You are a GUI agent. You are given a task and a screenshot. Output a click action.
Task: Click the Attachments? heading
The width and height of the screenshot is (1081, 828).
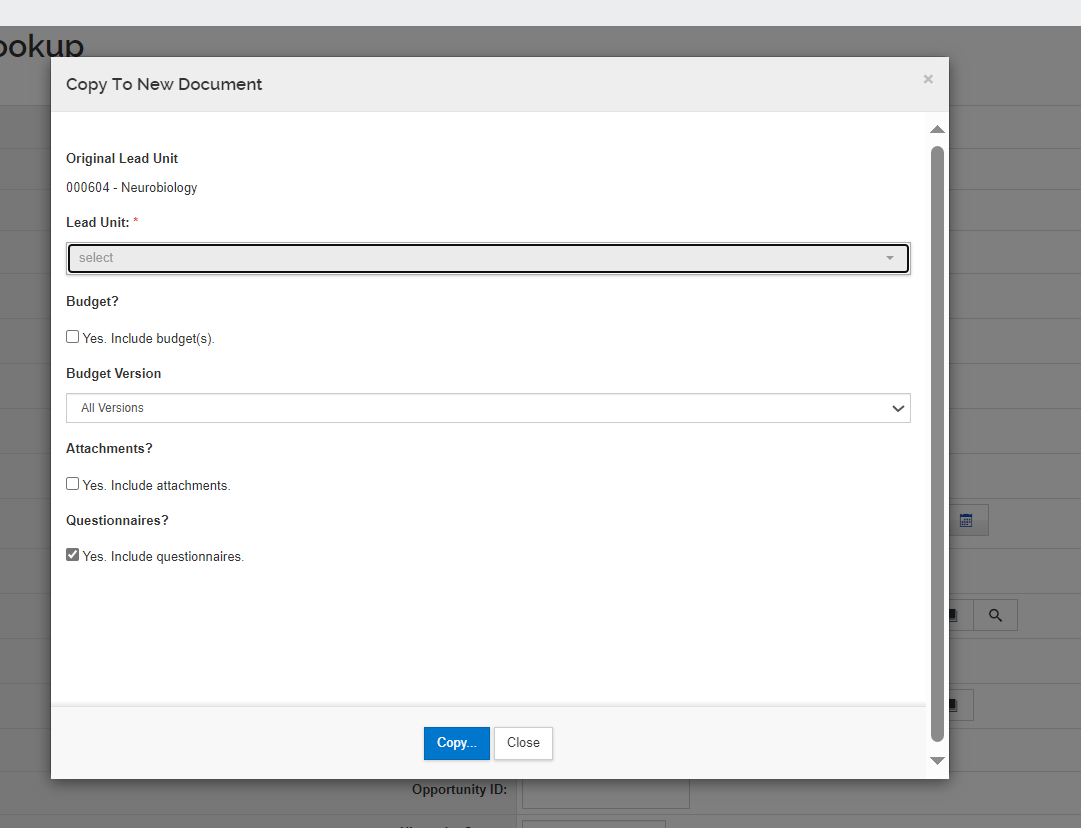pos(109,449)
